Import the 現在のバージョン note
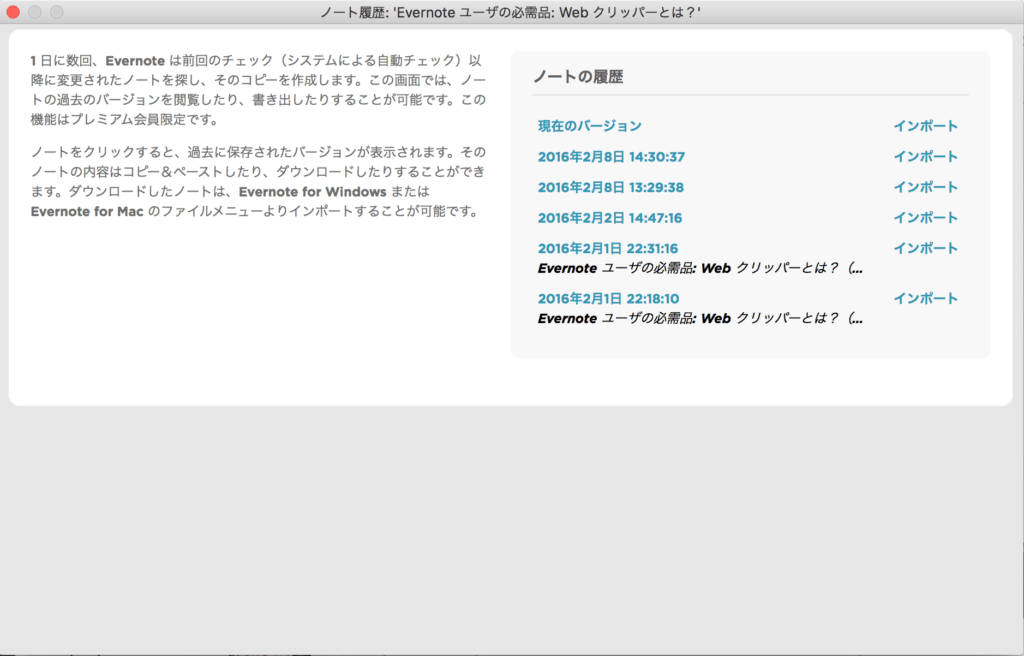Screen dimensions: 1024x656 point(925,126)
